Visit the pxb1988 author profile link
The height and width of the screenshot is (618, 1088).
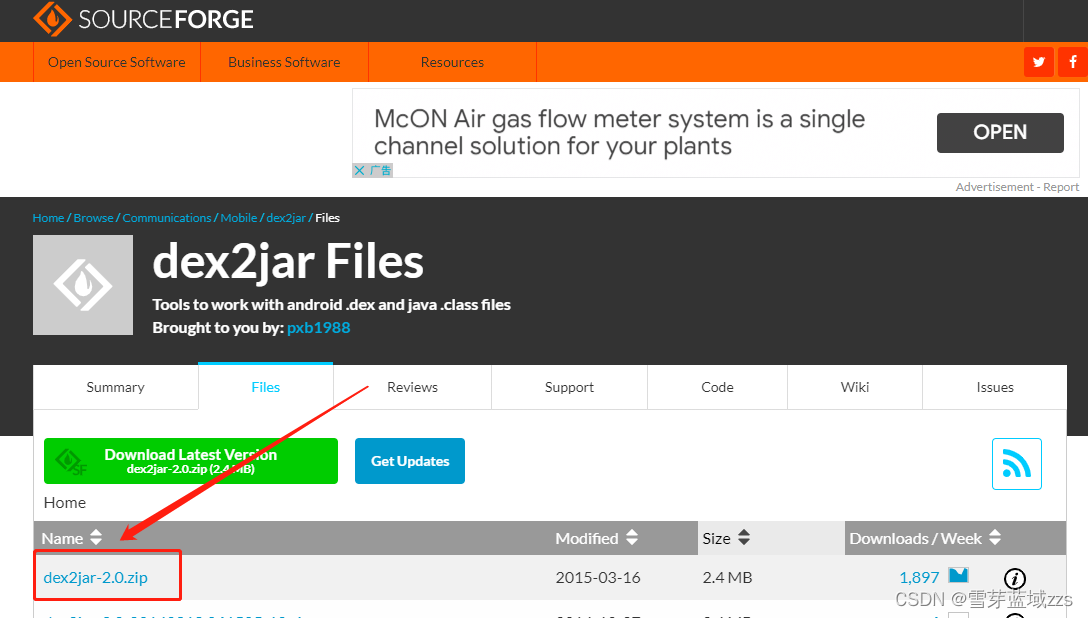318,327
